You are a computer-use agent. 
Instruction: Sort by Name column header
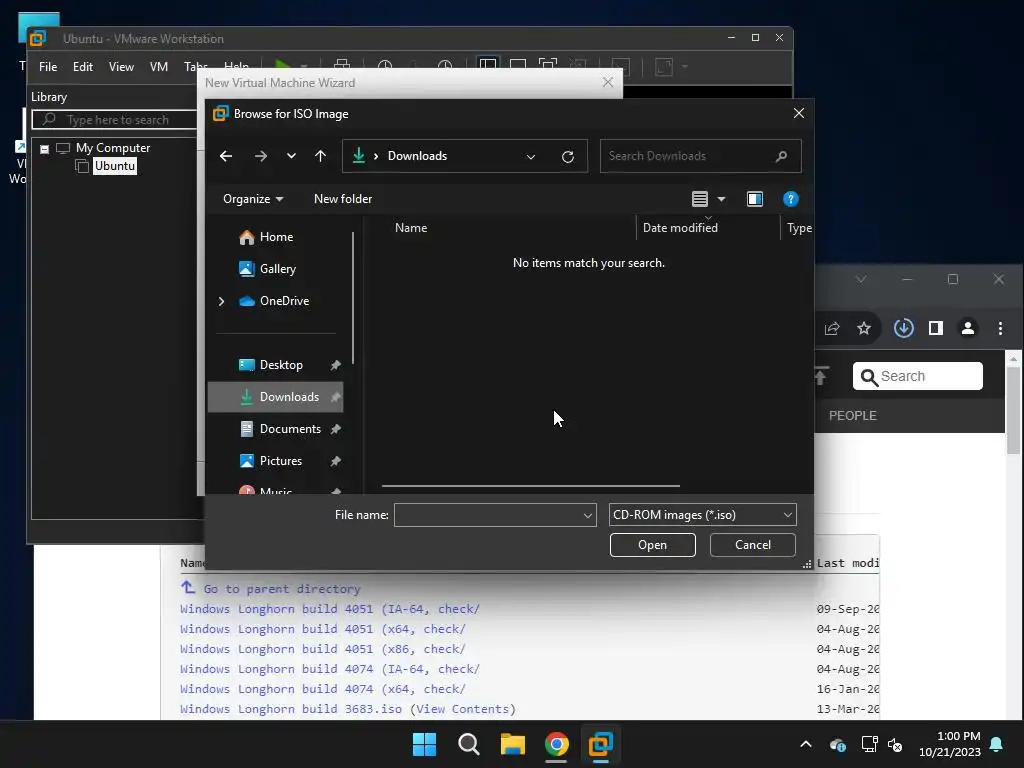coord(411,228)
